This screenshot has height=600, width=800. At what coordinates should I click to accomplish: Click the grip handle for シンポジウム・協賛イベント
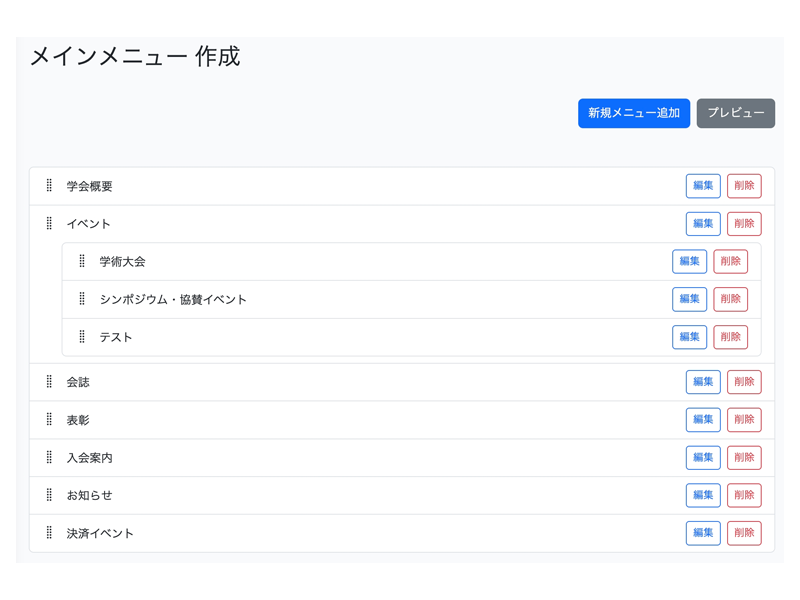pos(82,299)
